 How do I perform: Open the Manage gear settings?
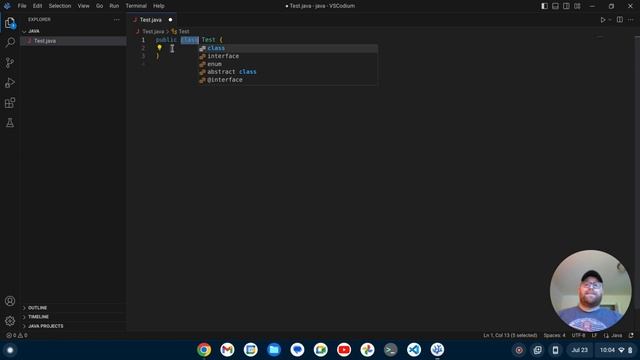(x=10, y=321)
